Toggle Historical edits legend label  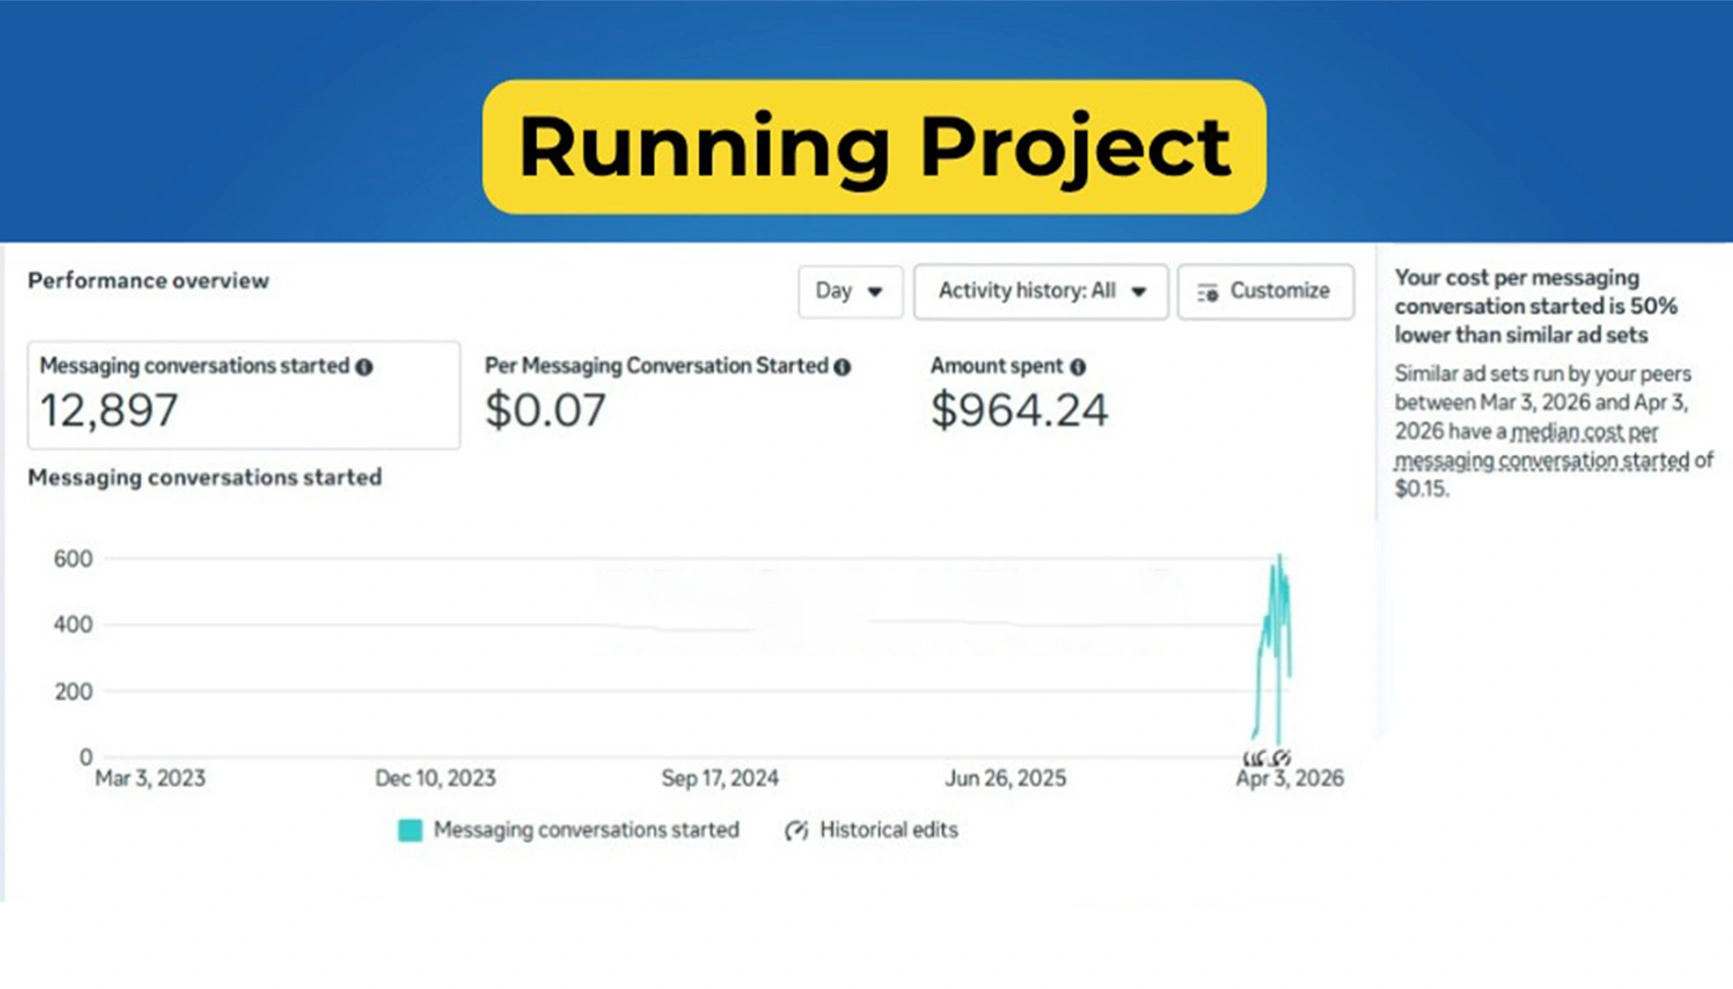[x=889, y=830]
